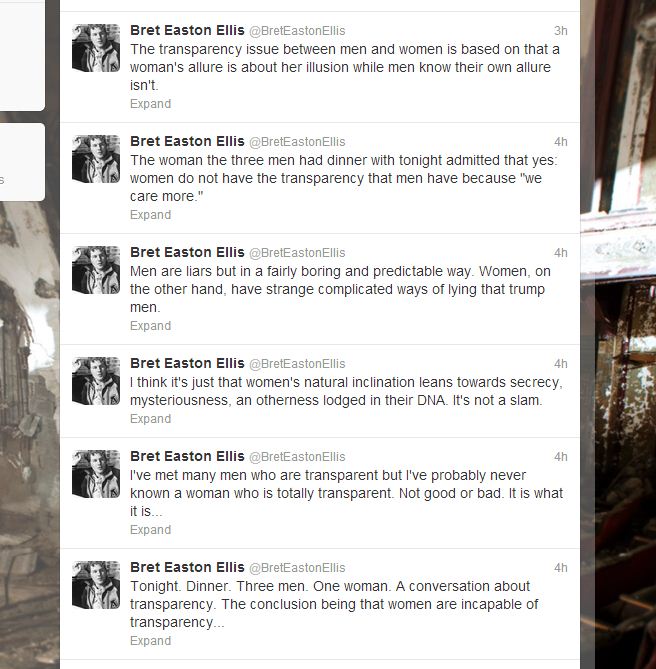Click avatar on the 'natural inclination' tweet

(x=96, y=381)
